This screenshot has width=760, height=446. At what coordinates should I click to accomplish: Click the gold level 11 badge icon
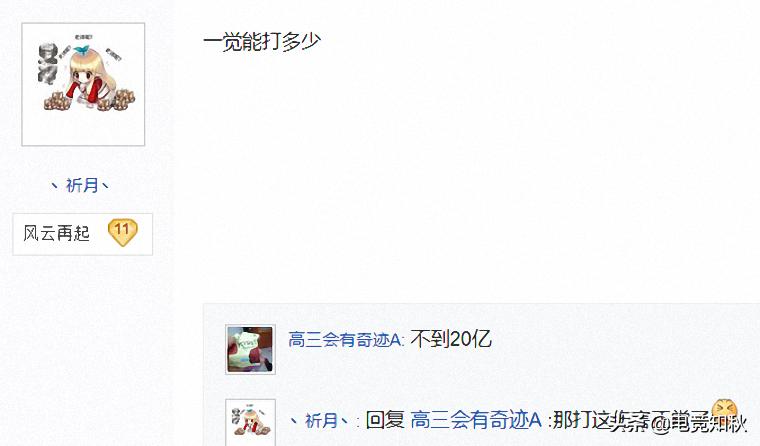tap(122, 232)
